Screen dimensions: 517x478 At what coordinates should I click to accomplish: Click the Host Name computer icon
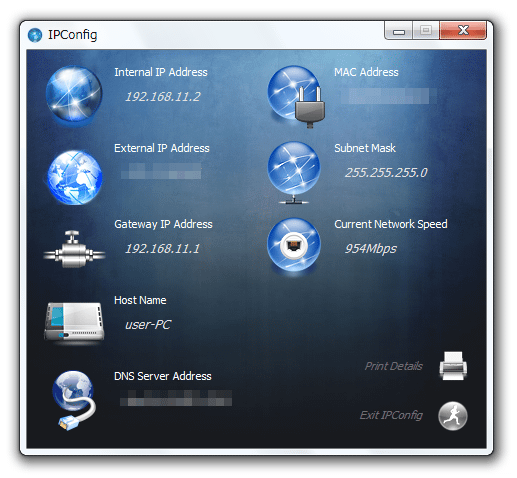pos(74,321)
